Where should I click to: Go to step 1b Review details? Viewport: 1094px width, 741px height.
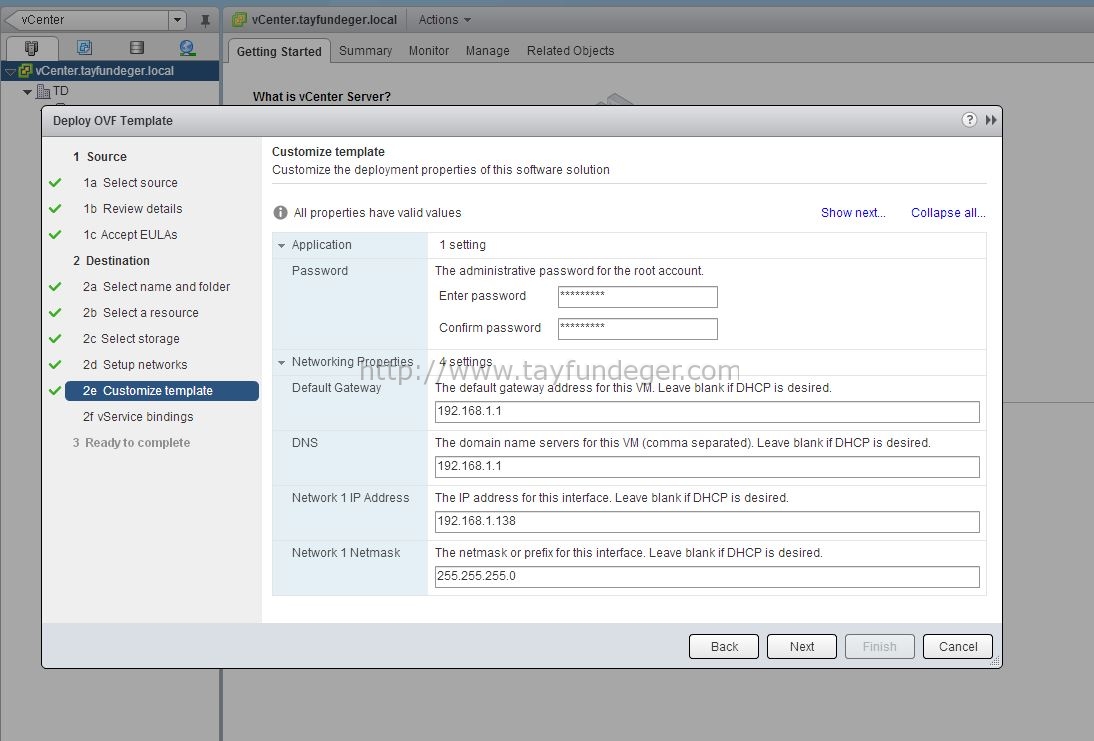click(x=133, y=209)
